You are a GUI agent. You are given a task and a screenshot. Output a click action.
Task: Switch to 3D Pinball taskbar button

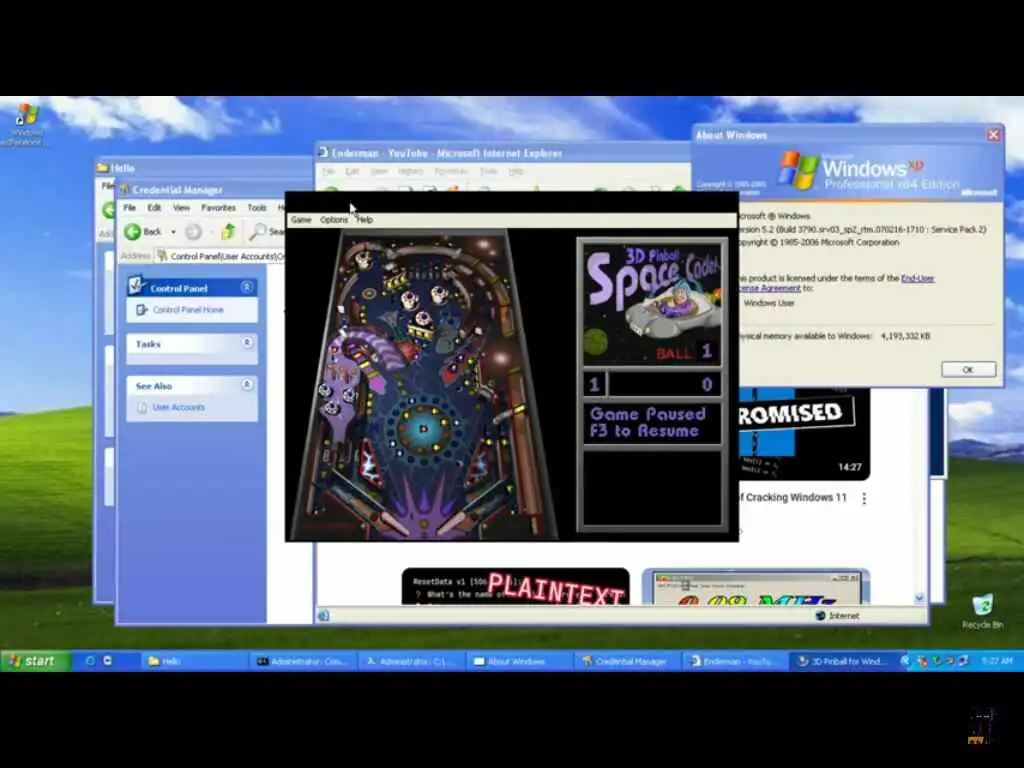(844, 662)
